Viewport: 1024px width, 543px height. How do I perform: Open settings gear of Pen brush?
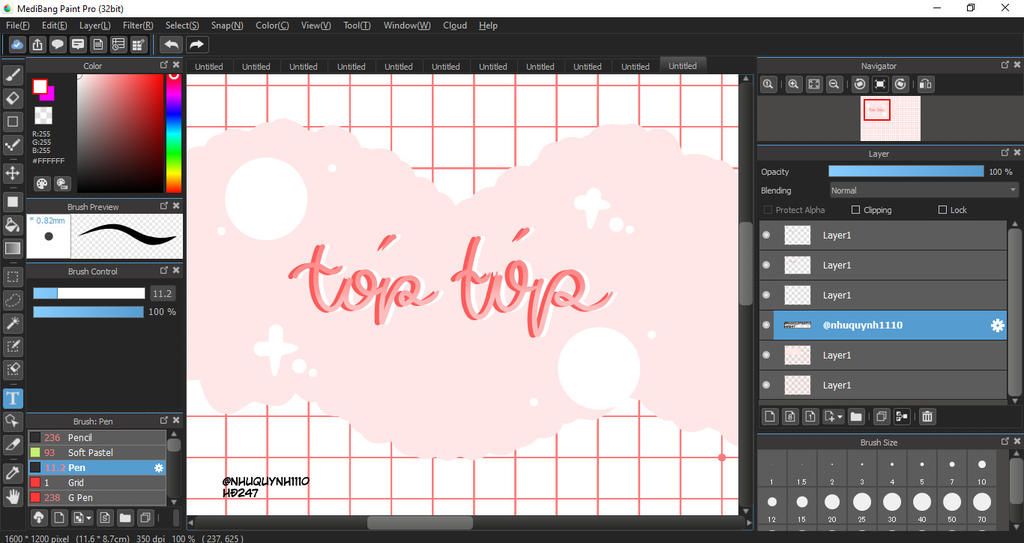pyautogui.click(x=158, y=468)
